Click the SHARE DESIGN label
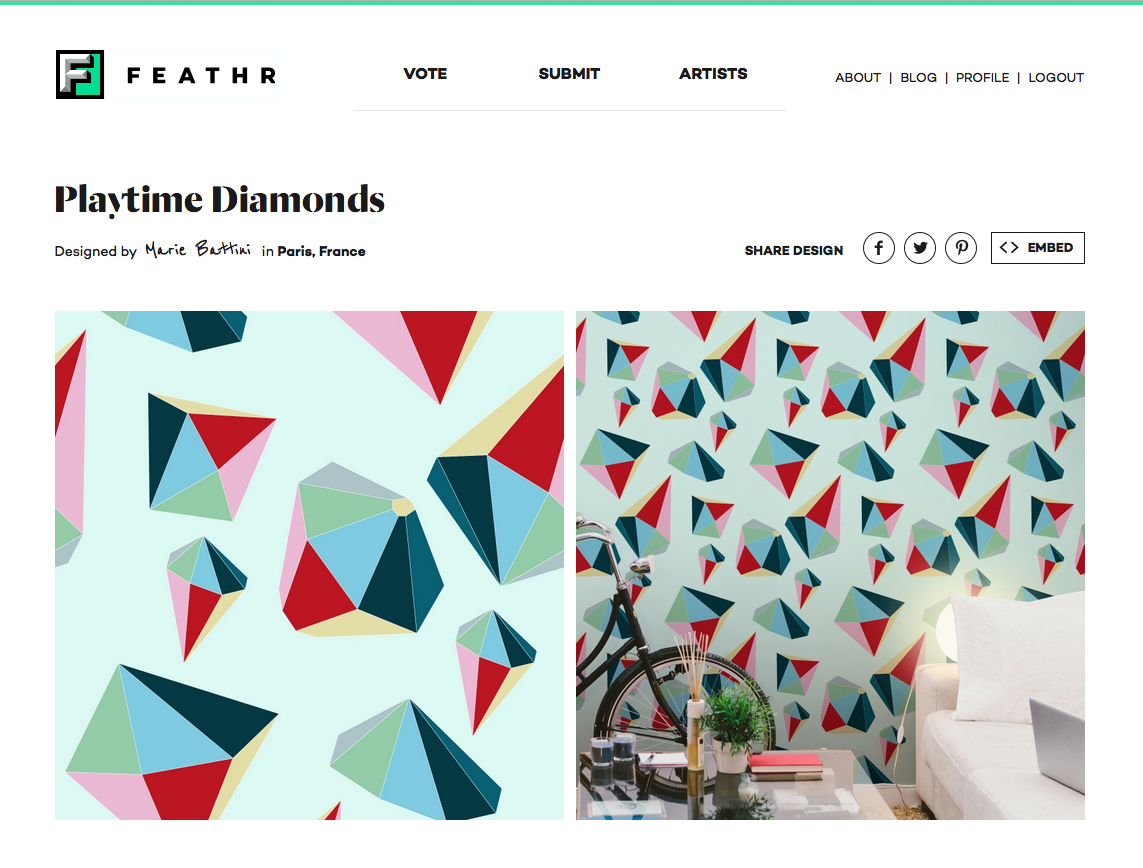This screenshot has height=868, width=1143. [x=794, y=251]
